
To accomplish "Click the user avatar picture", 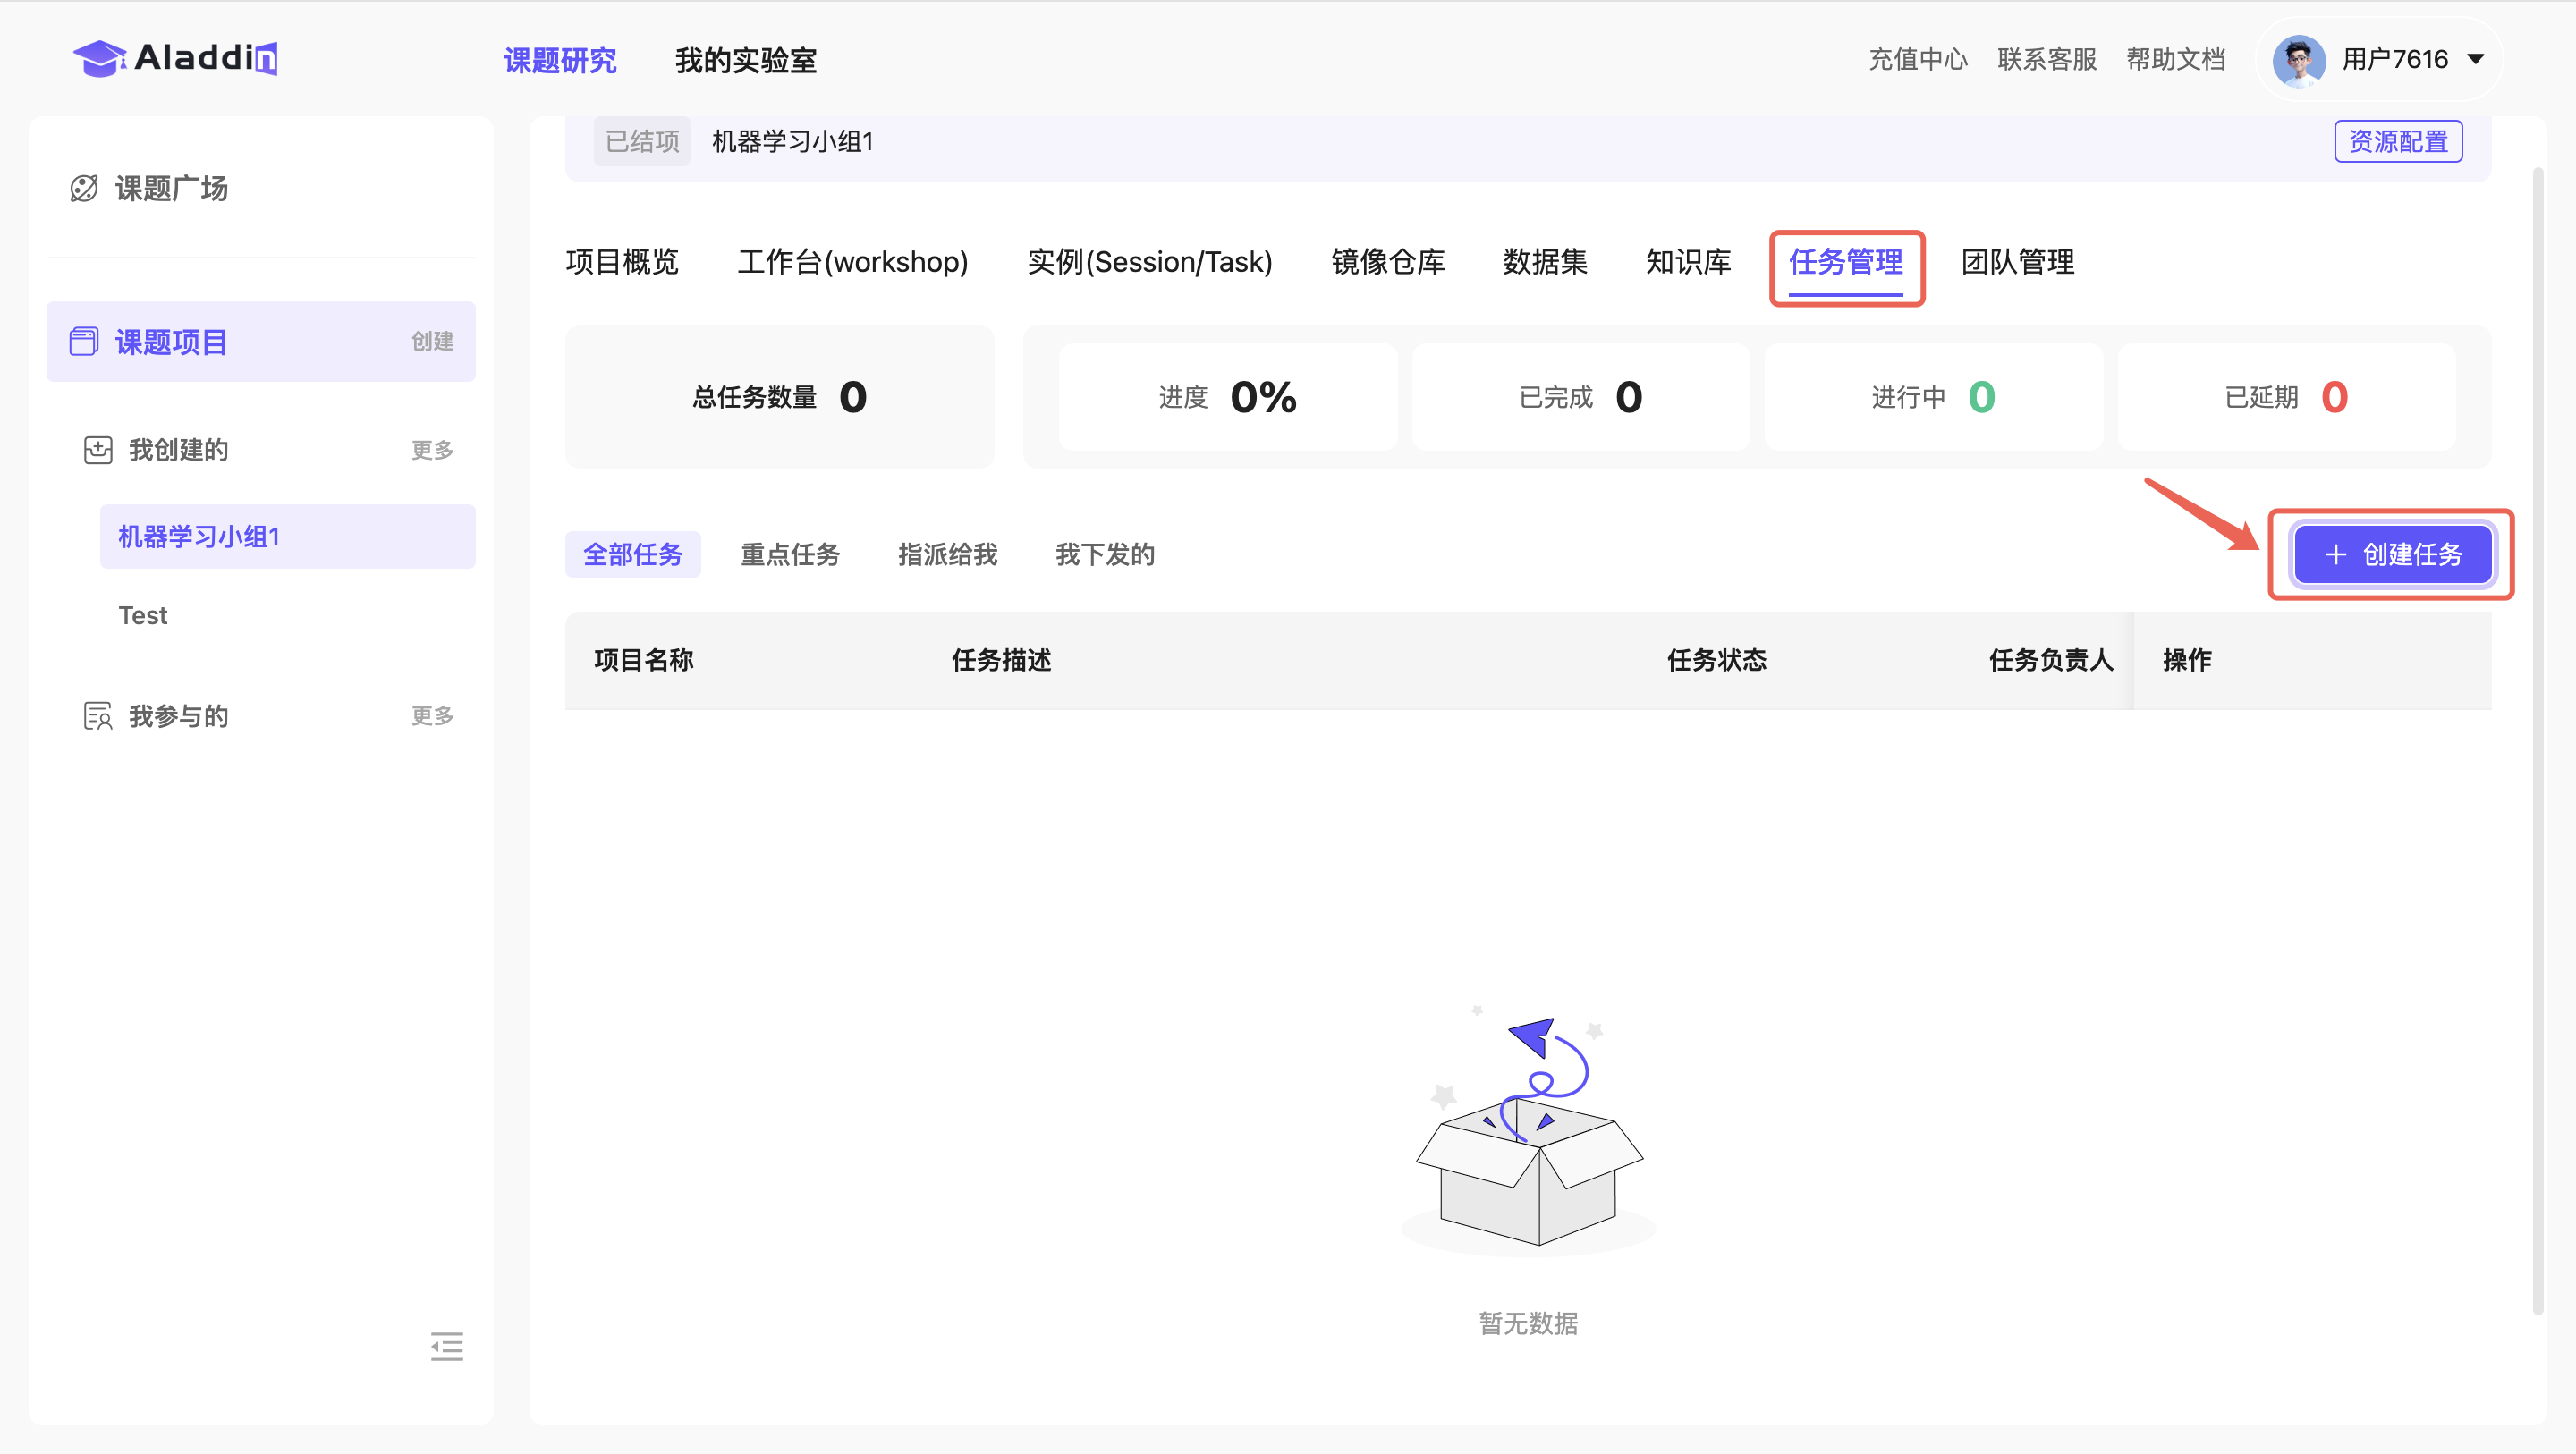I will point(2298,60).
